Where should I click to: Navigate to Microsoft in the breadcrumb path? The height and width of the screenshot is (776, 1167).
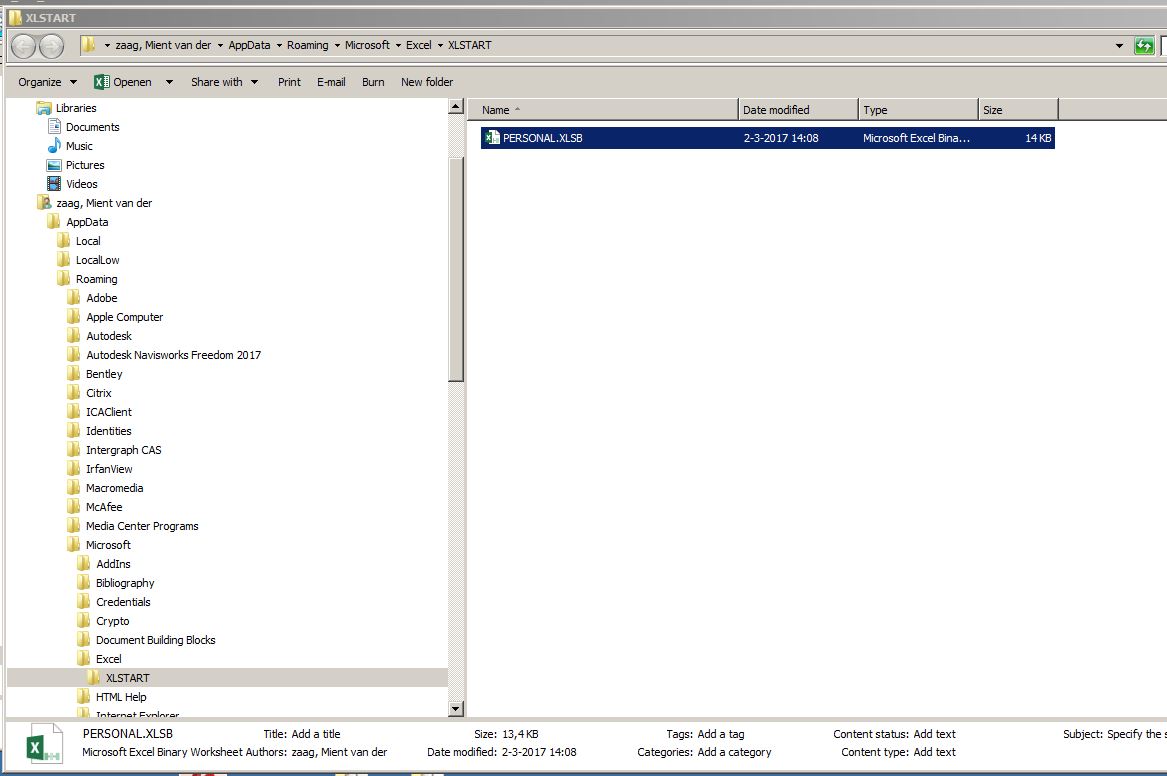pos(367,45)
